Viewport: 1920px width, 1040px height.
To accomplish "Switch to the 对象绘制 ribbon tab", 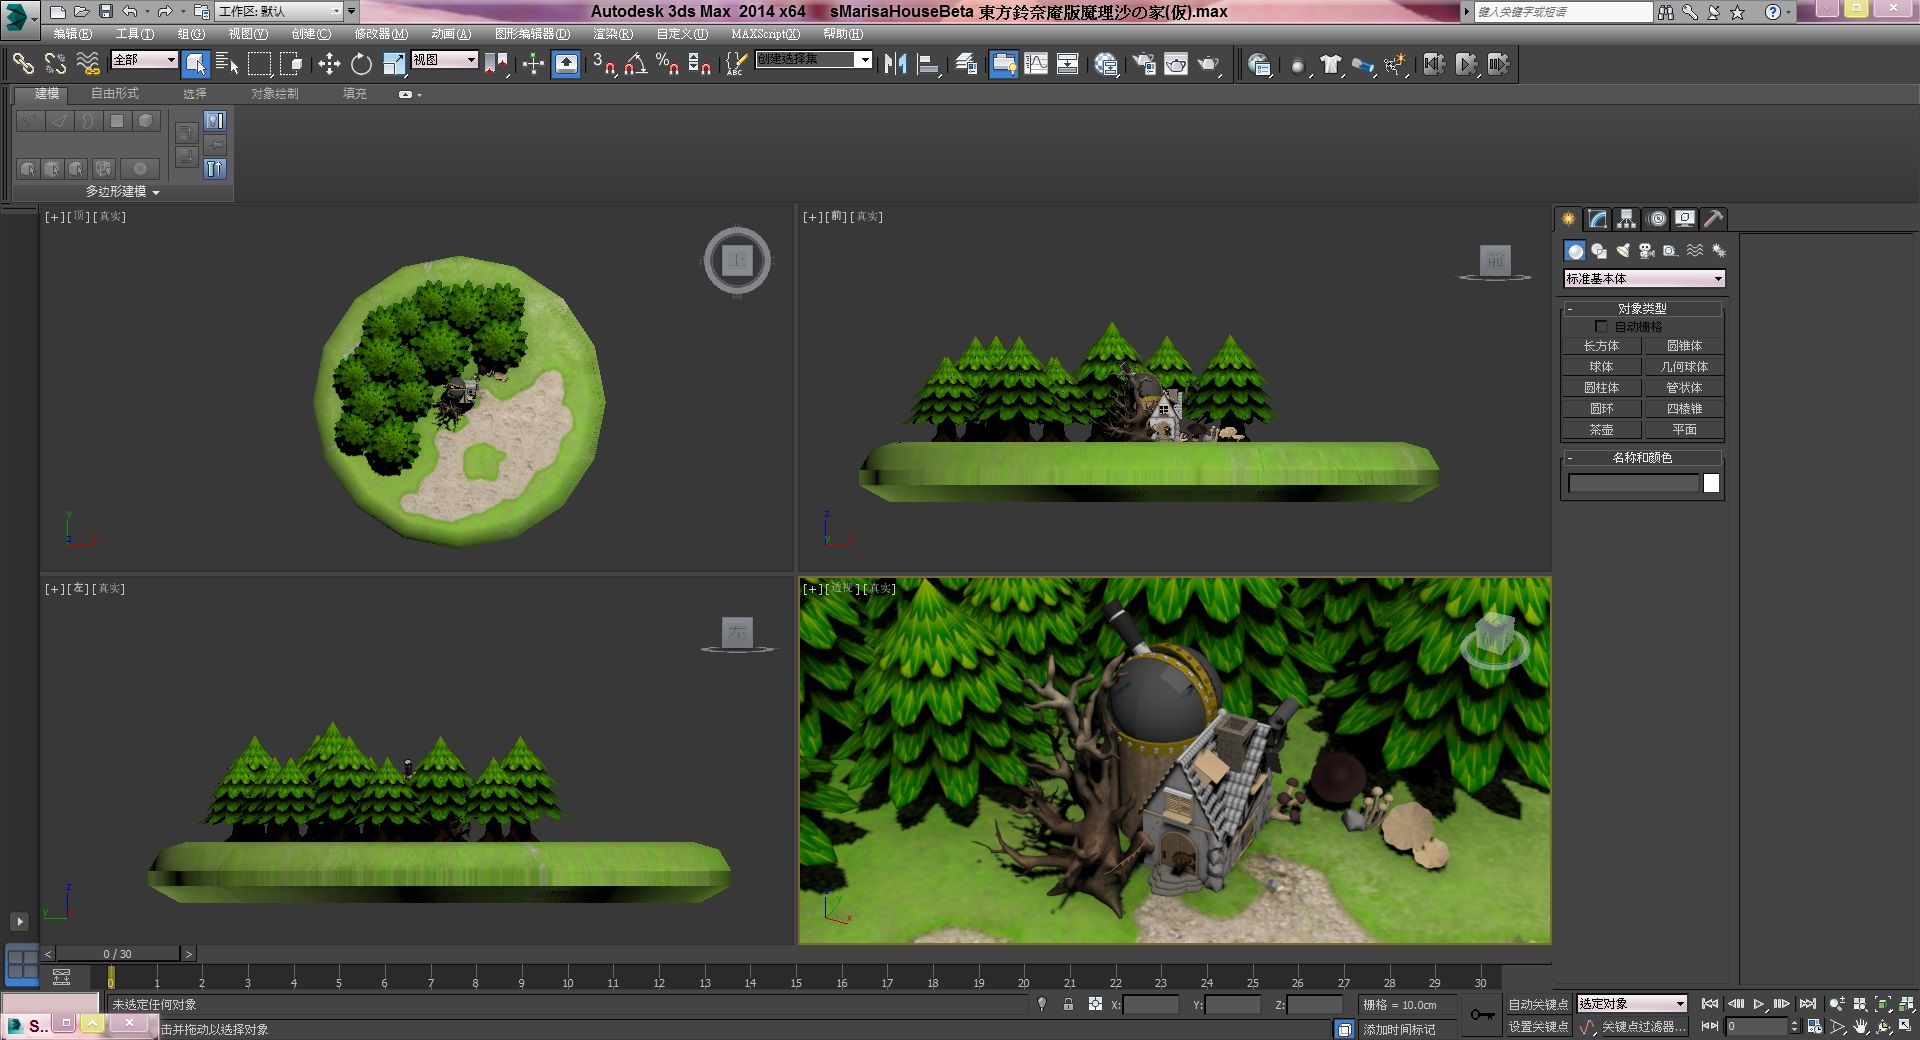I will pos(274,94).
